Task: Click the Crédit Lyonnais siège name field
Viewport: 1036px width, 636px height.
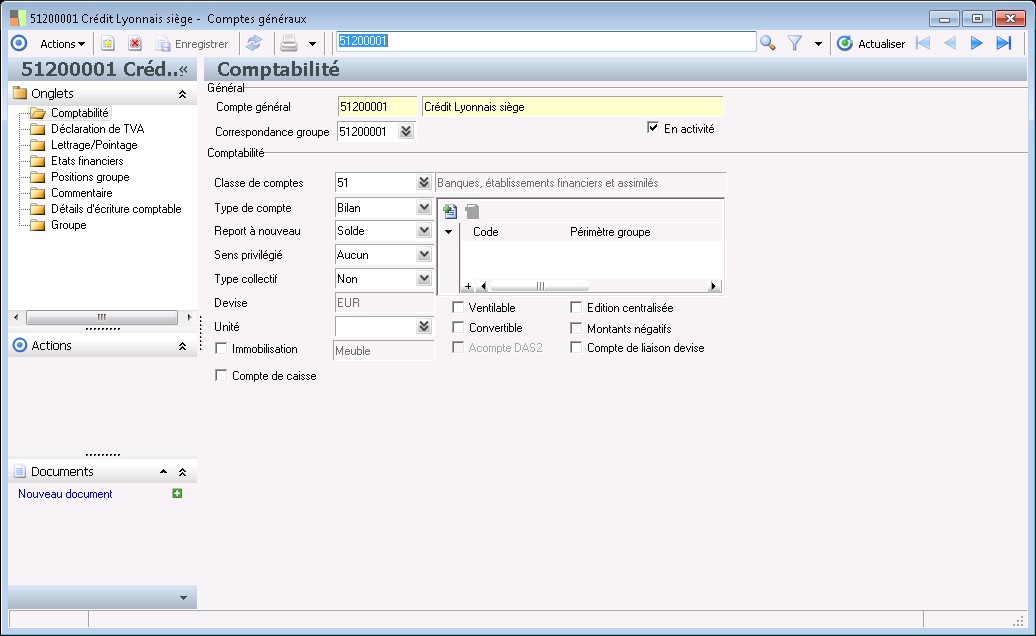Action: [572, 107]
